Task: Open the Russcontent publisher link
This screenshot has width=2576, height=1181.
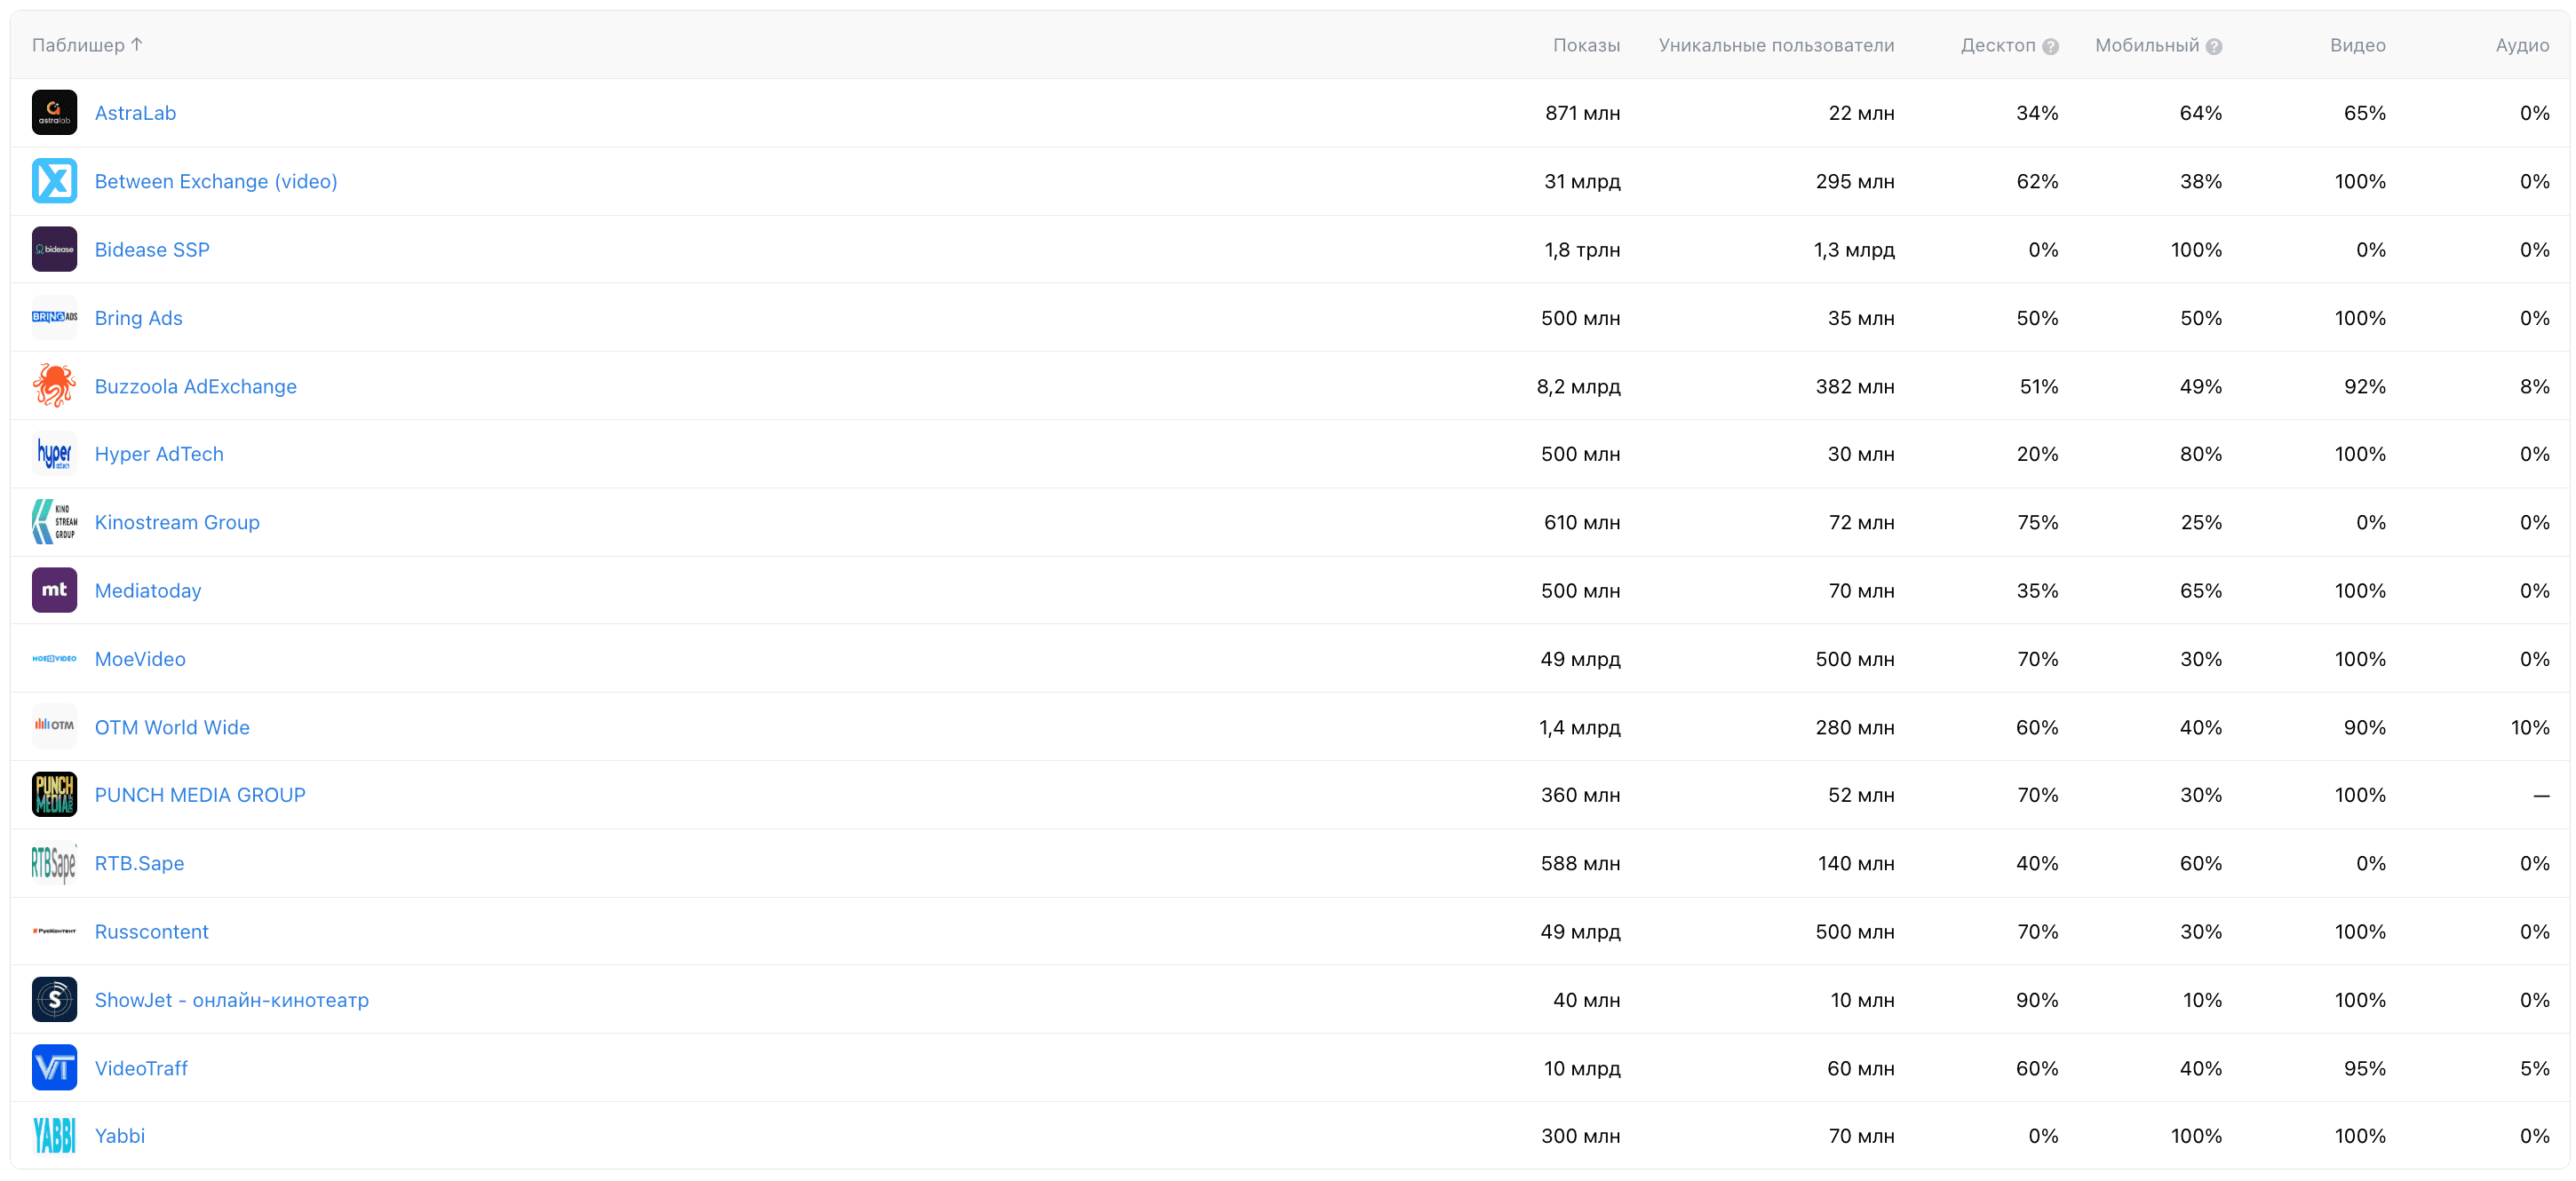Action: (x=152, y=931)
